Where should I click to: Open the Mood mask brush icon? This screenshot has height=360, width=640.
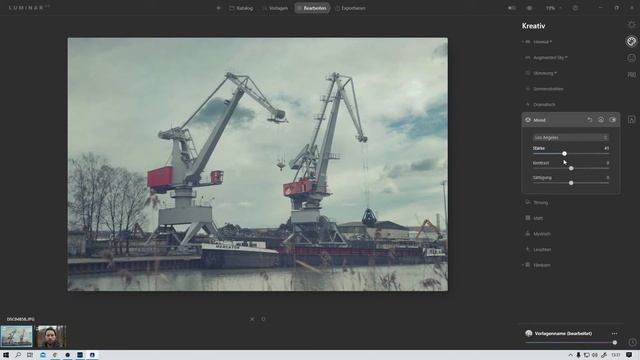[x=601, y=120]
